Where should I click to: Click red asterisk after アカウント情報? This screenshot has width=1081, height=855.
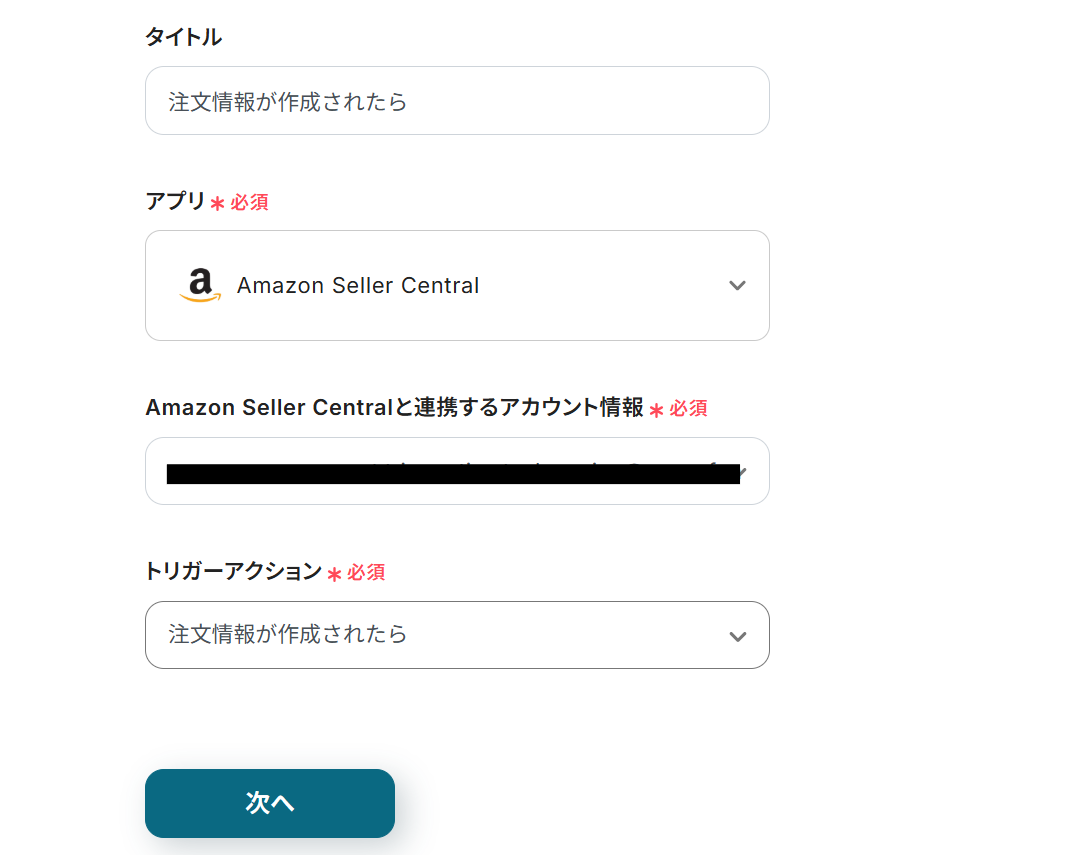coord(656,409)
